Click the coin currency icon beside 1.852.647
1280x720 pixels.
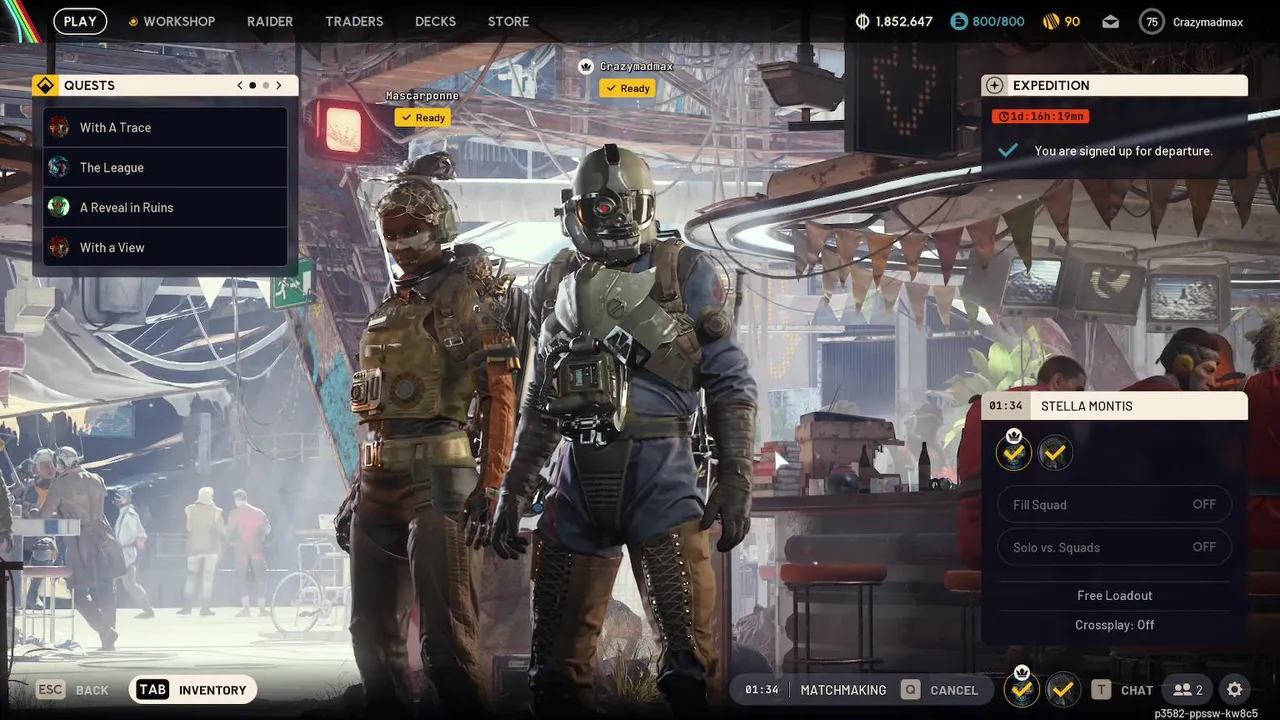click(x=864, y=21)
